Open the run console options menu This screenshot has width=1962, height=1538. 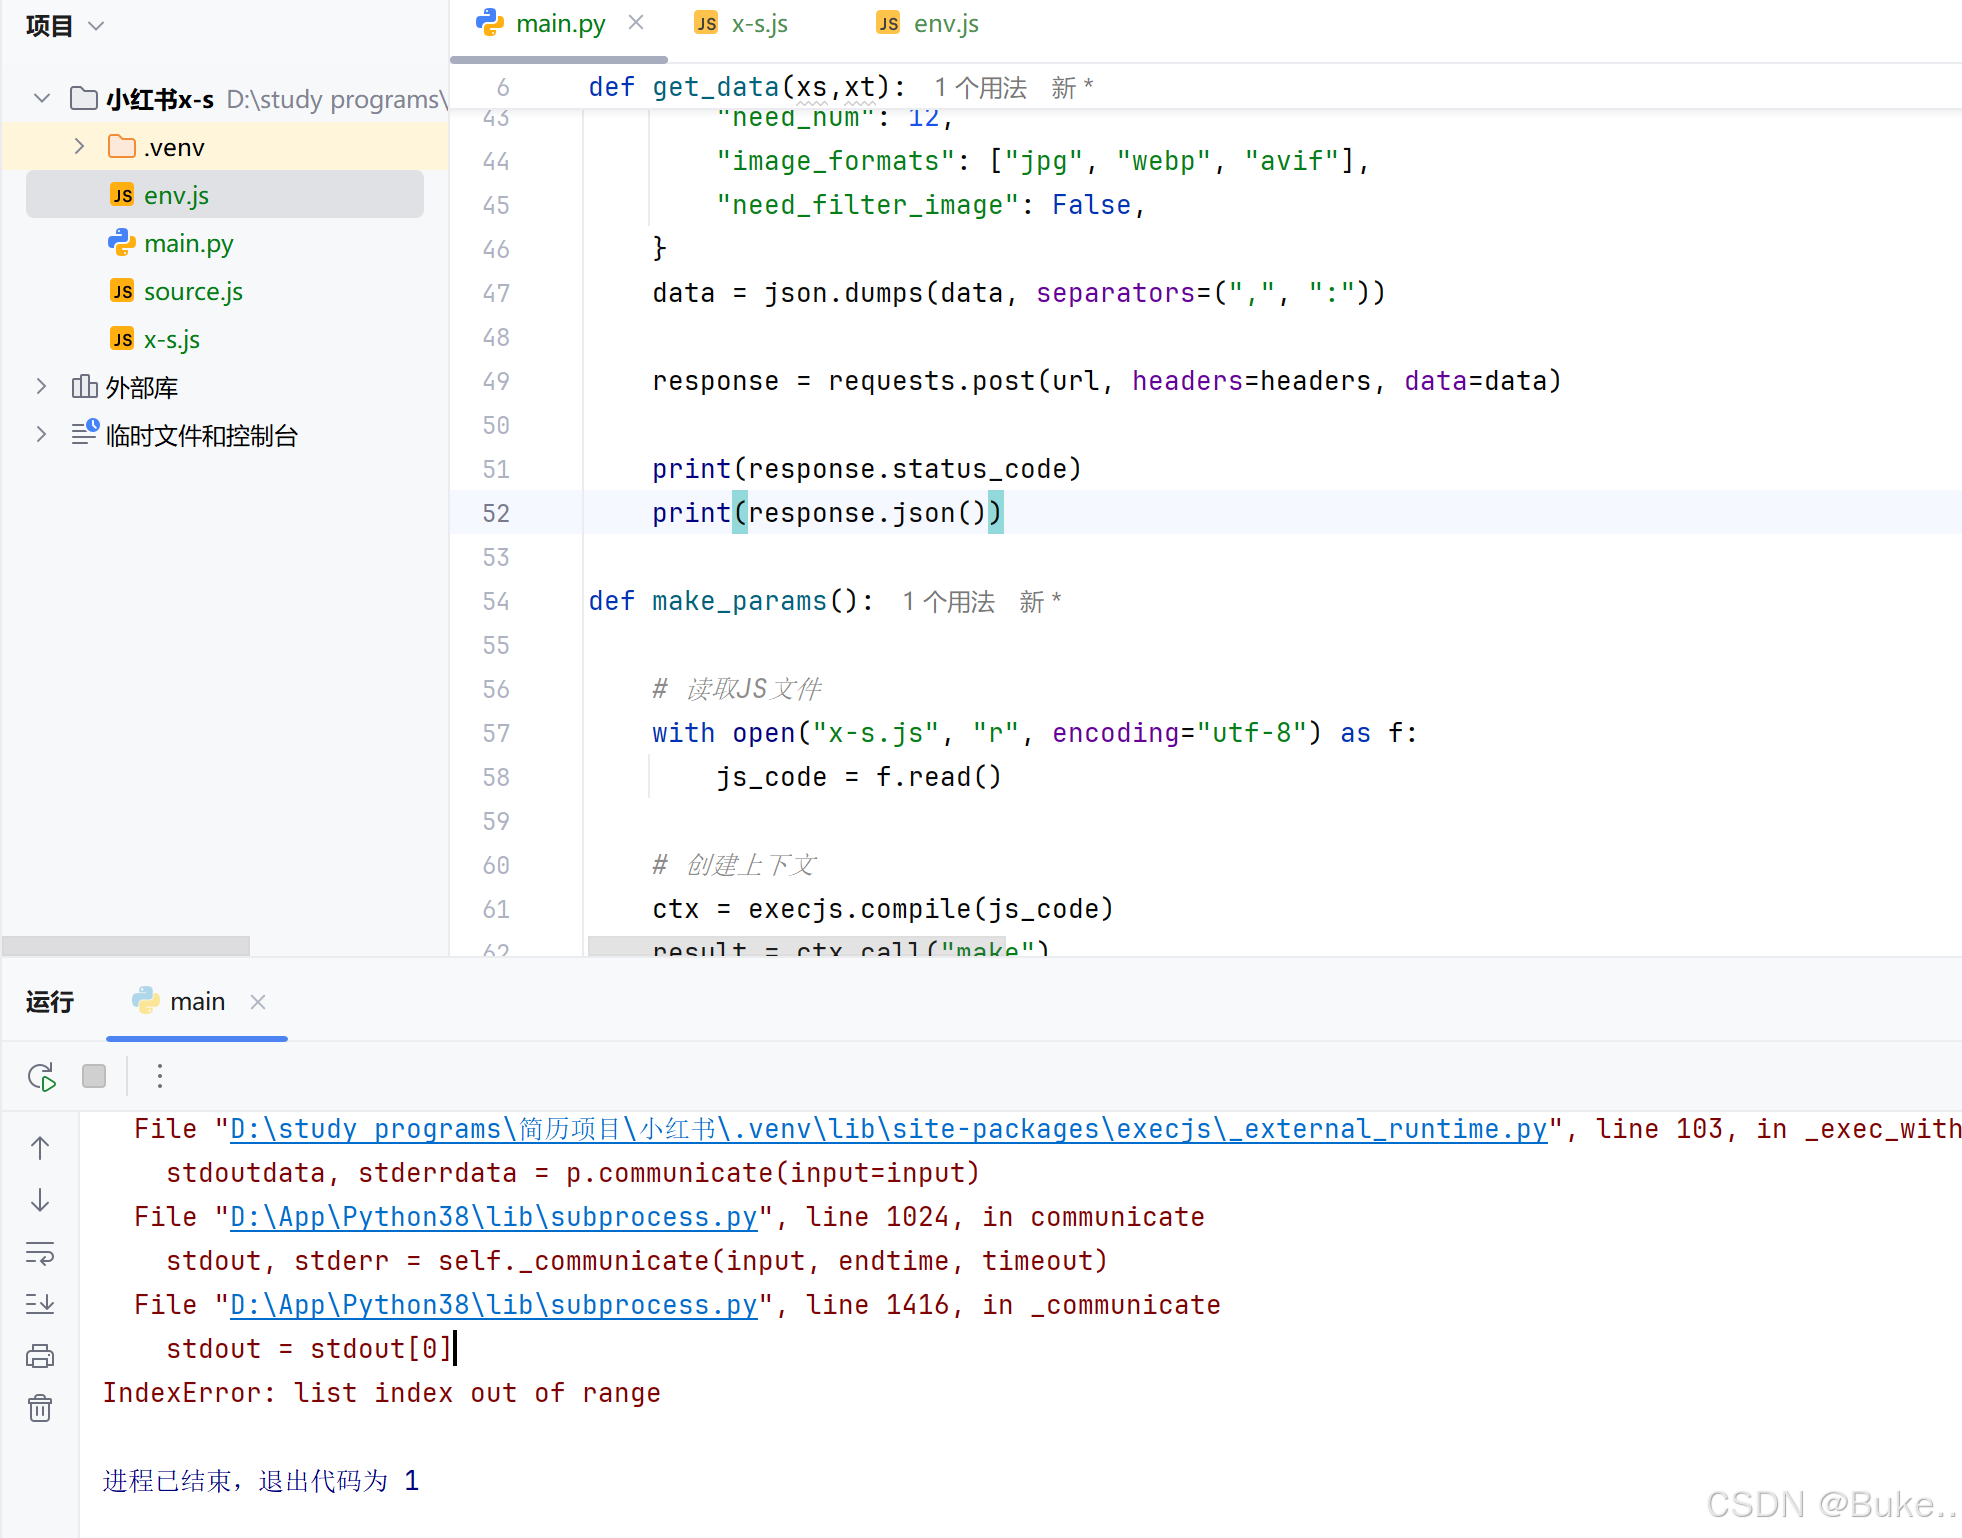pos(160,1077)
